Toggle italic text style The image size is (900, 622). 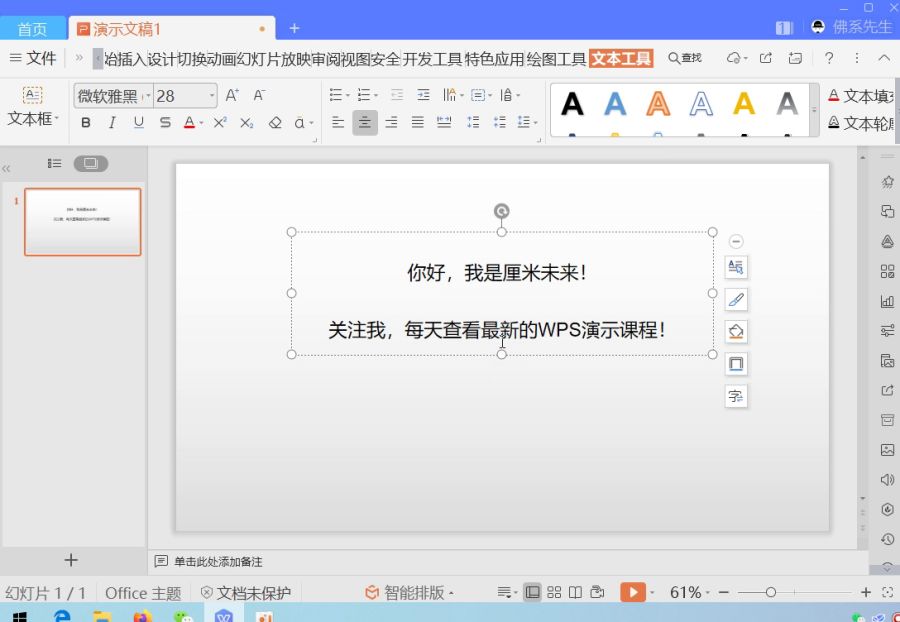pyautogui.click(x=112, y=123)
